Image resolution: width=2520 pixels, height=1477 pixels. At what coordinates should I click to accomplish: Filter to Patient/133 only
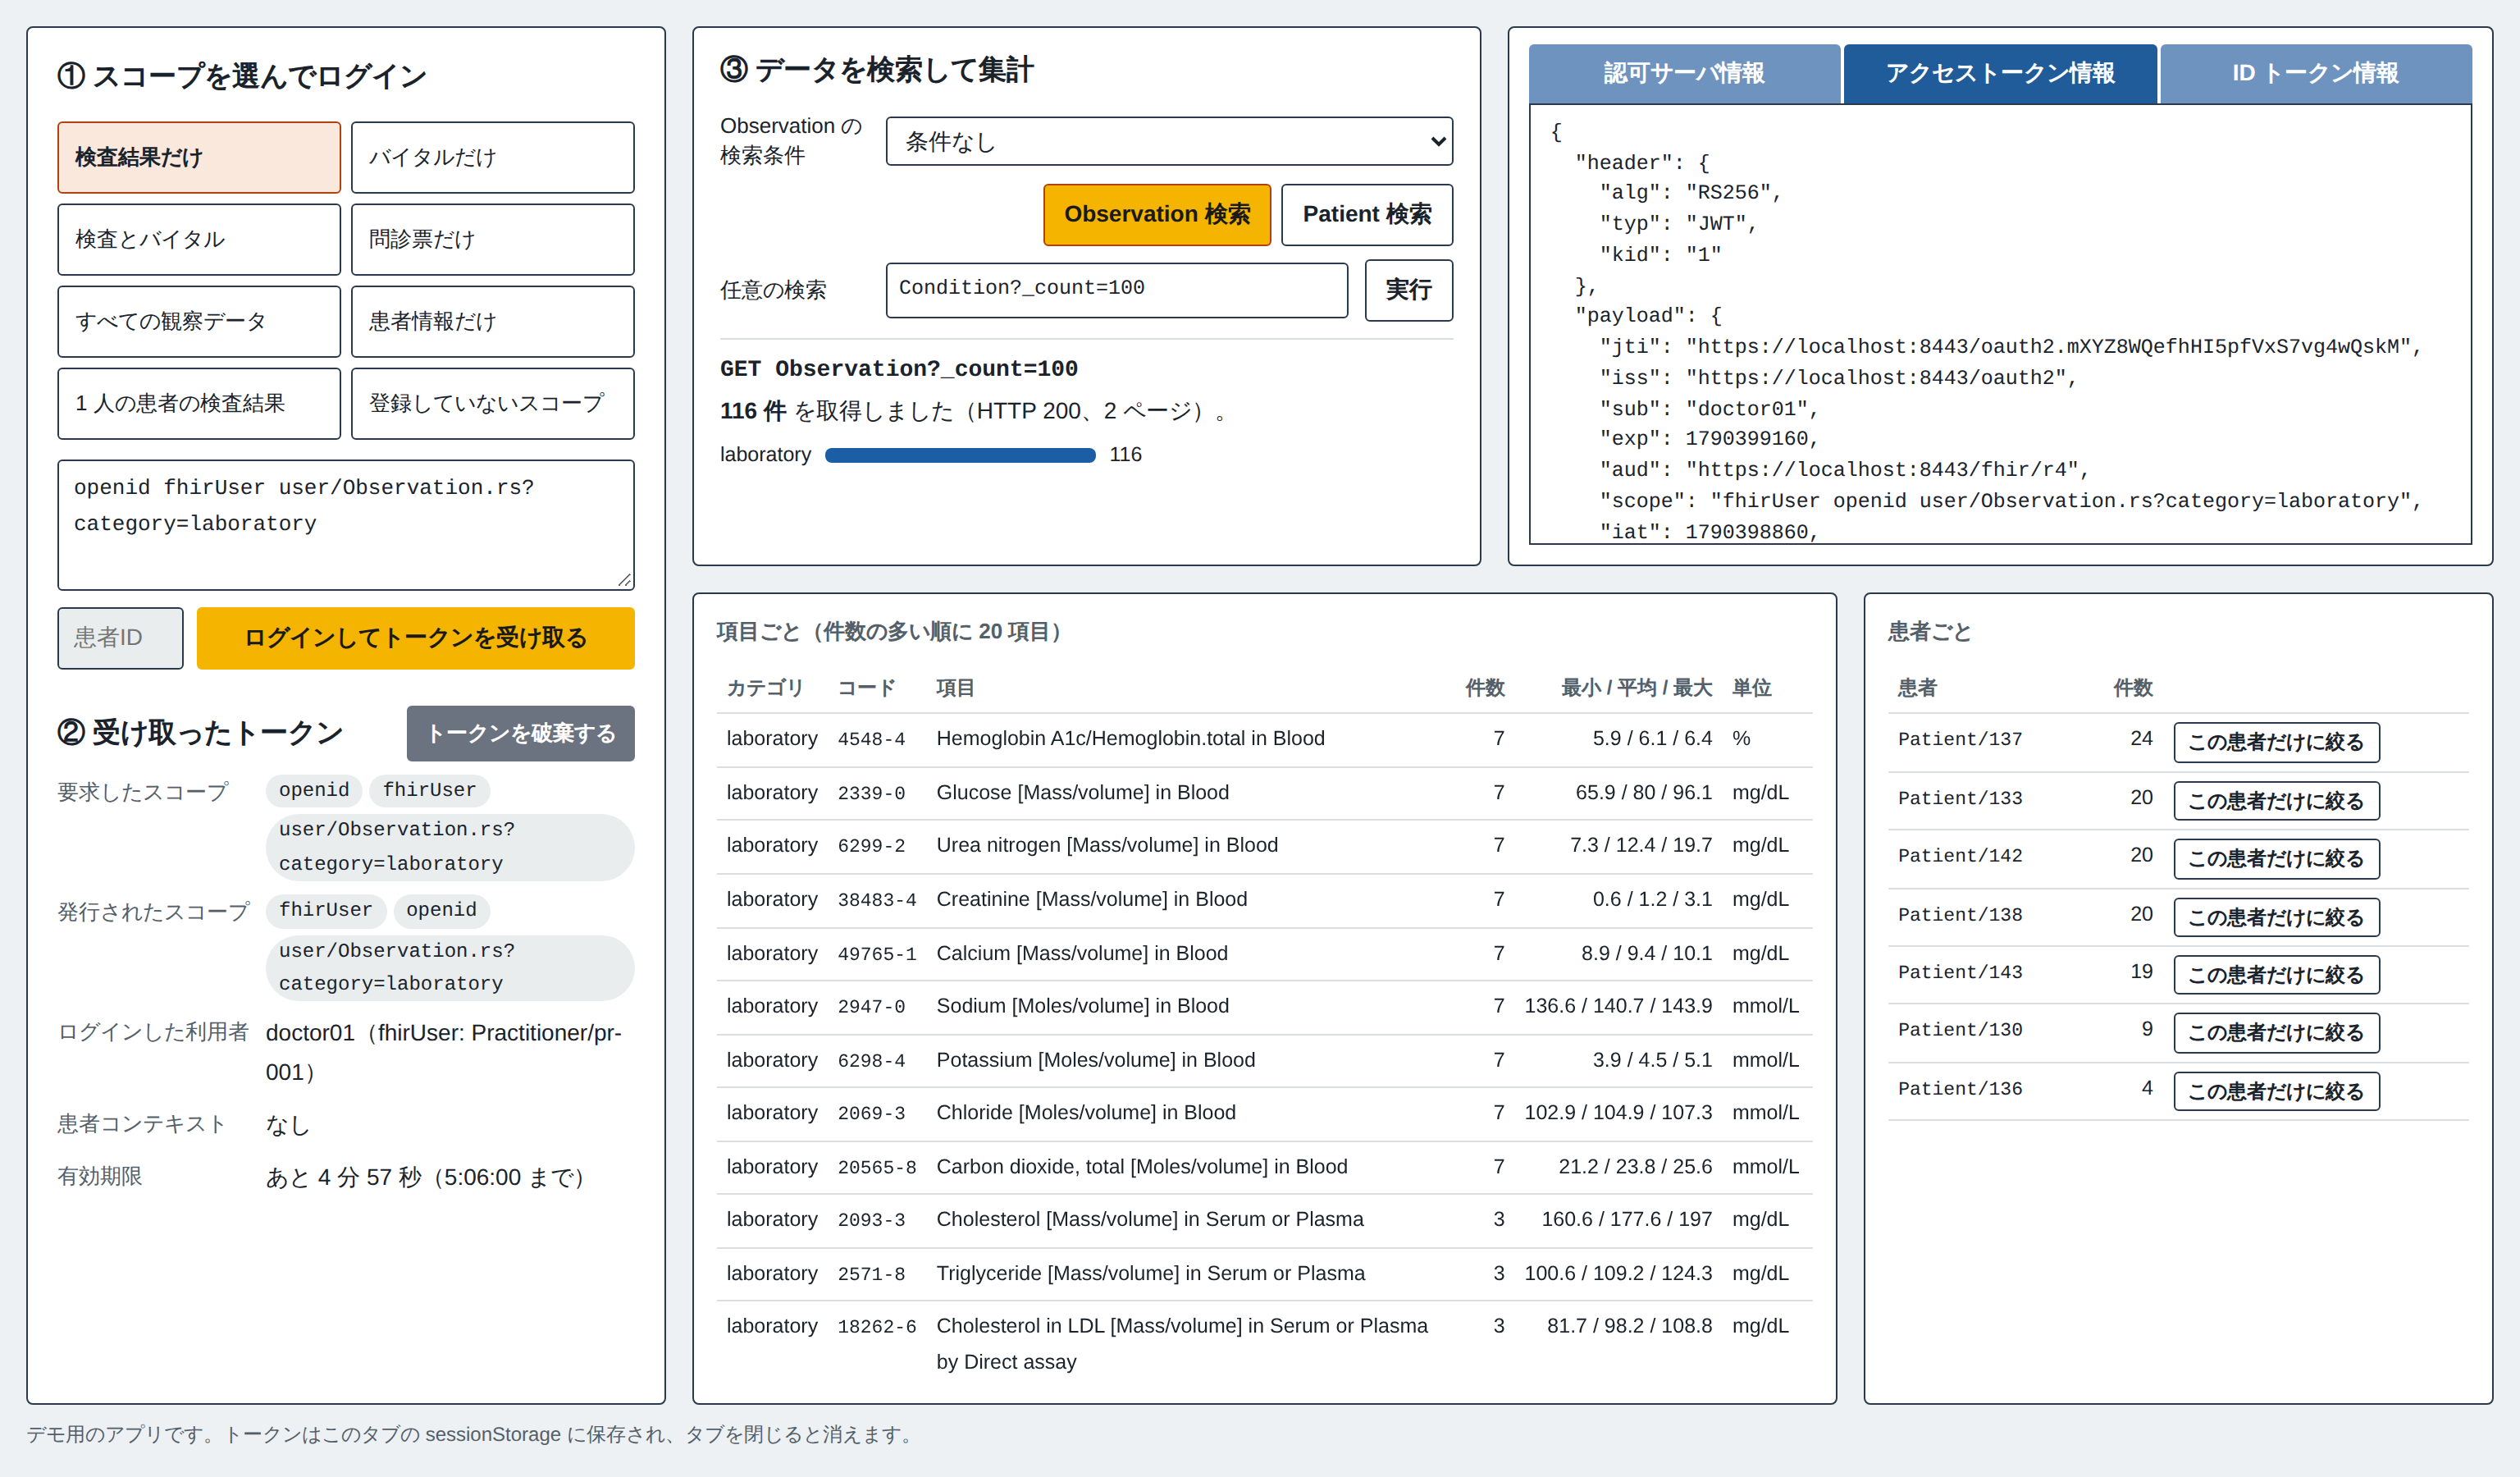pyautogui.click(x=2276, y=800)
